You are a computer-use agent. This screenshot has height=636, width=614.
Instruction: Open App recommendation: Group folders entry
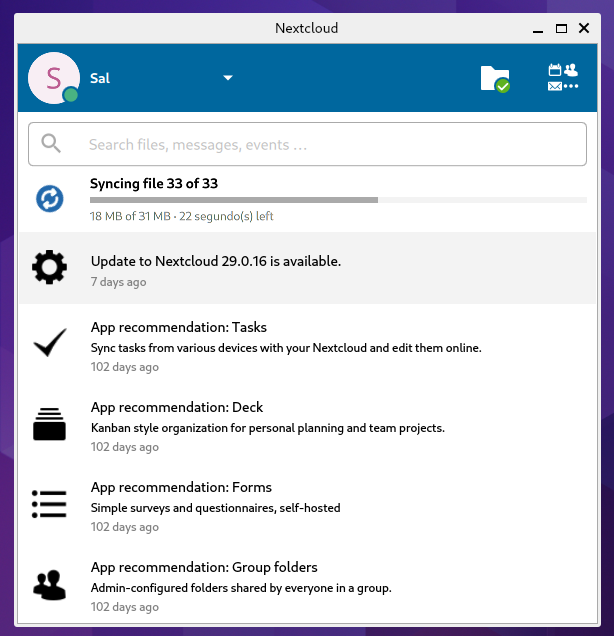(307, 586)
